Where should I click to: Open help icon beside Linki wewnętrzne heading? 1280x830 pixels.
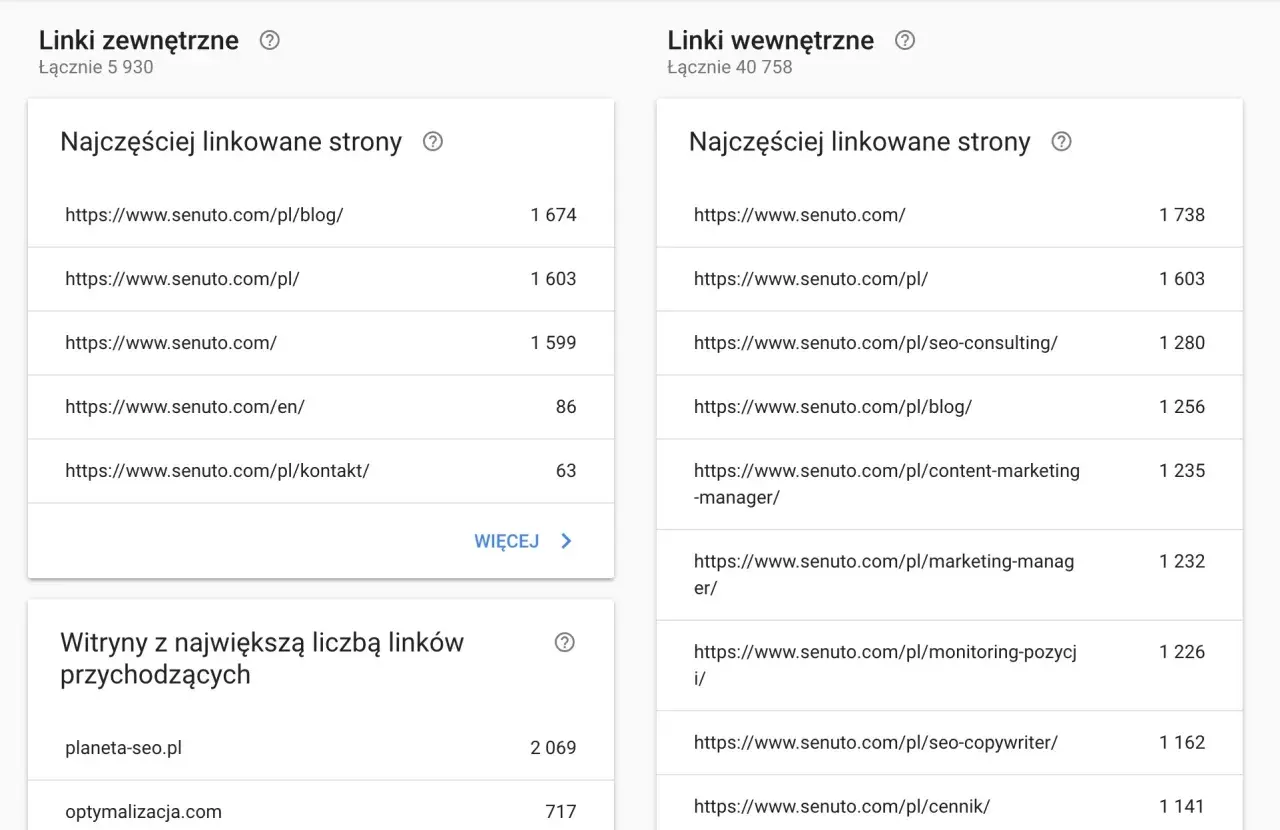coord(905,40)
